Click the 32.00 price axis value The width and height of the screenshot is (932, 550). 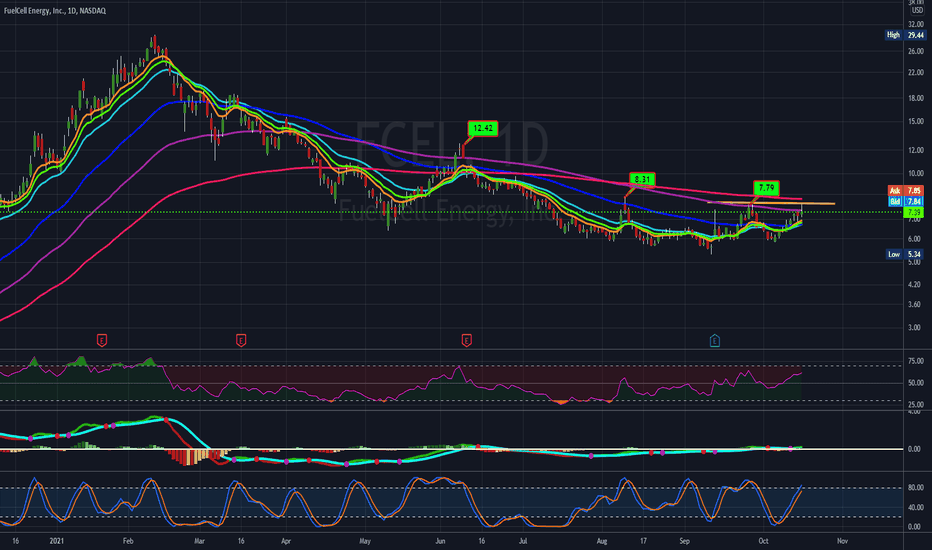[x=915, y=24]
